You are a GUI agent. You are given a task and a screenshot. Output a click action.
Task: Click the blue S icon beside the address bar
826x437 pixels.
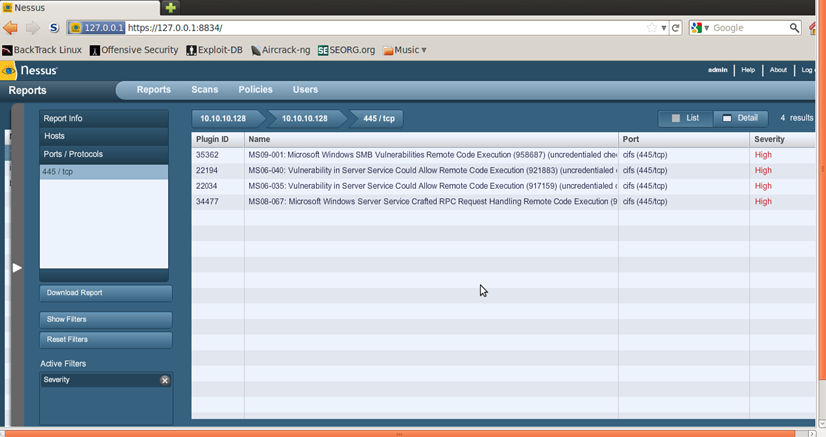pos(54,28)
